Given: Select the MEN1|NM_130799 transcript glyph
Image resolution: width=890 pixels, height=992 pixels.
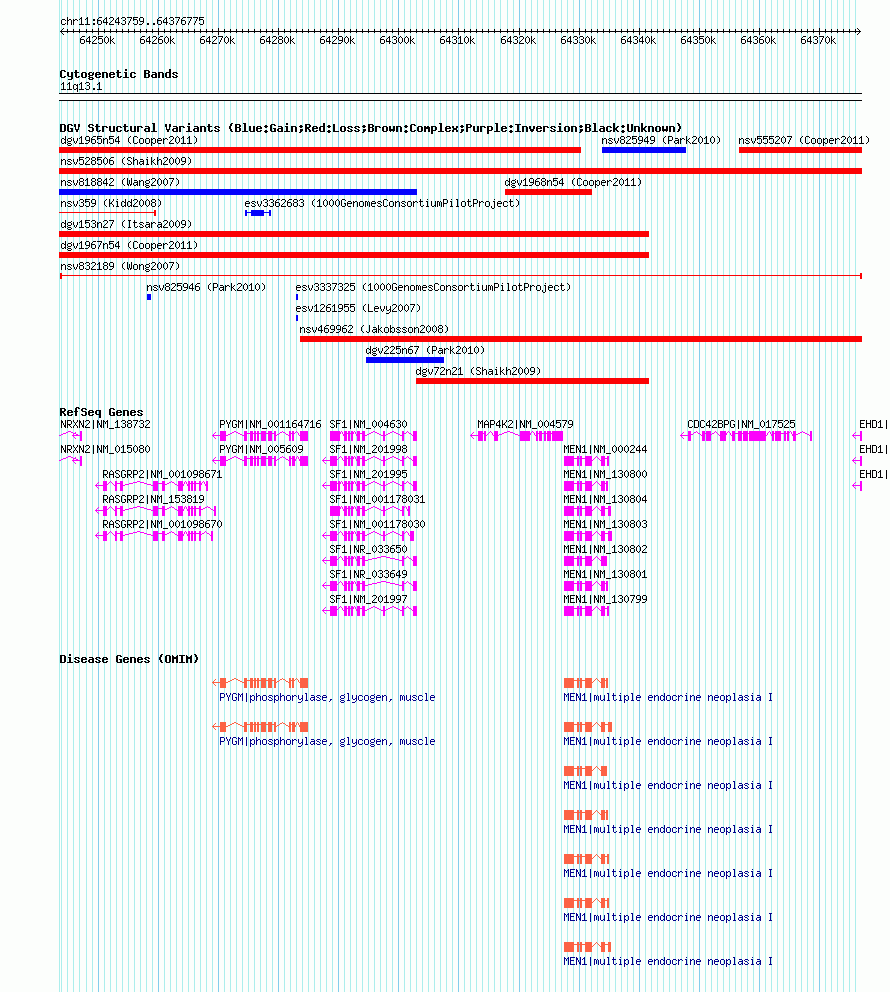Looking at the screenshot, I should [586, 611].
